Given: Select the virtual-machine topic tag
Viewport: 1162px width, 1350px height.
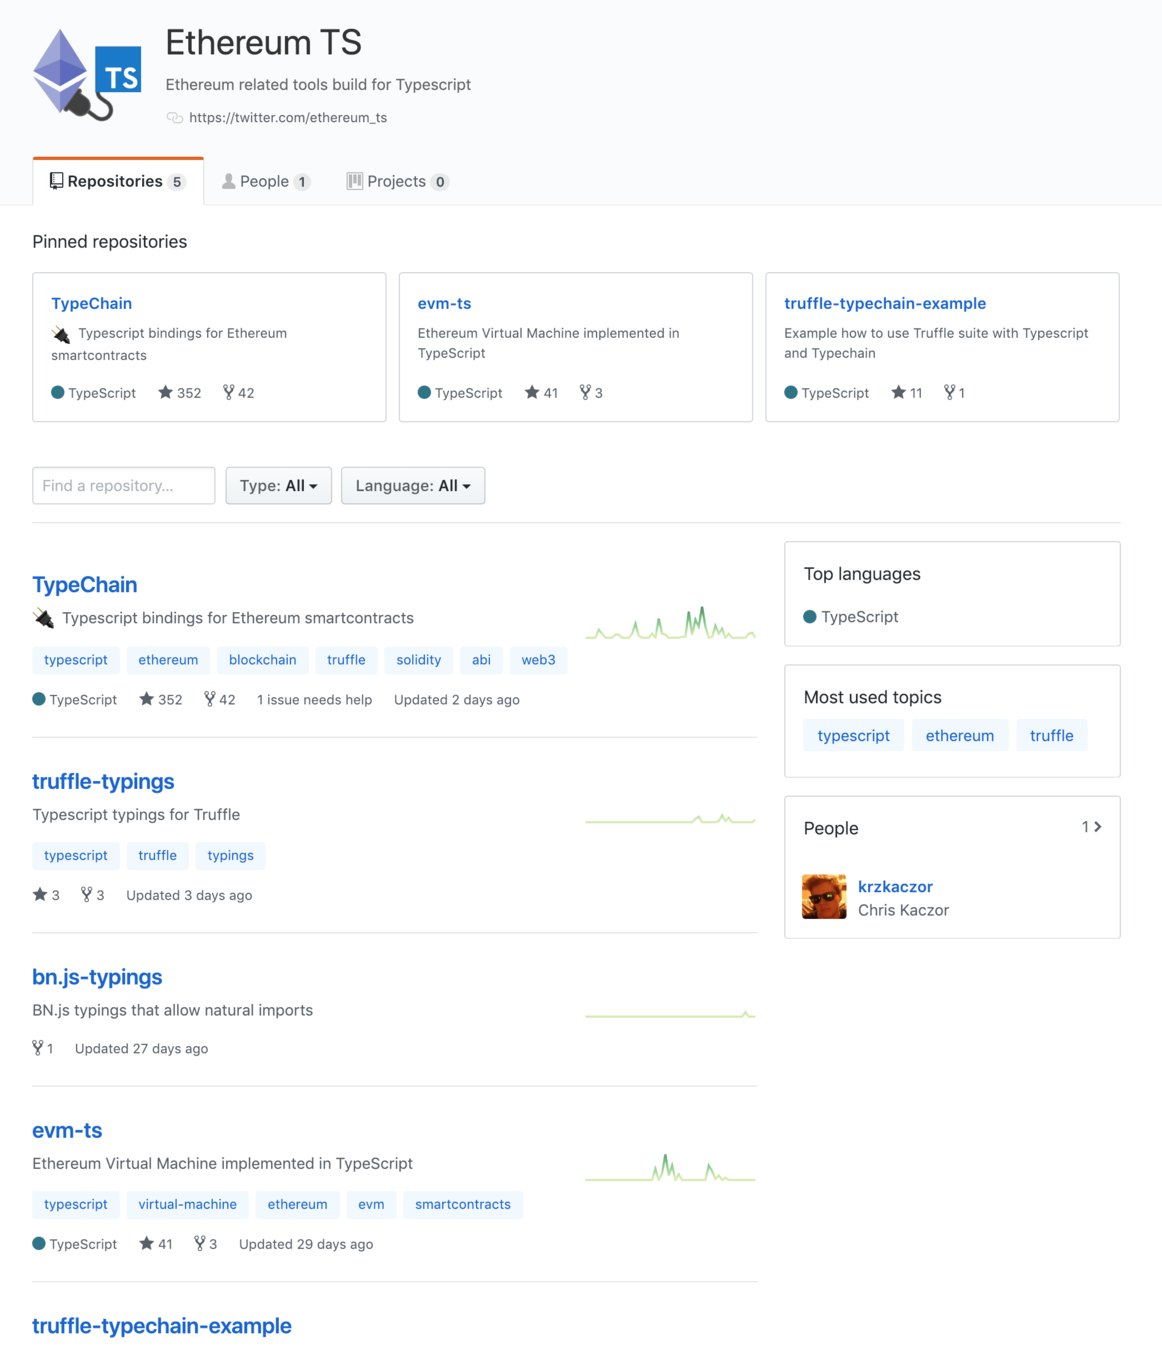Looking at the screenshot, I should click(x=187, y=1204).
